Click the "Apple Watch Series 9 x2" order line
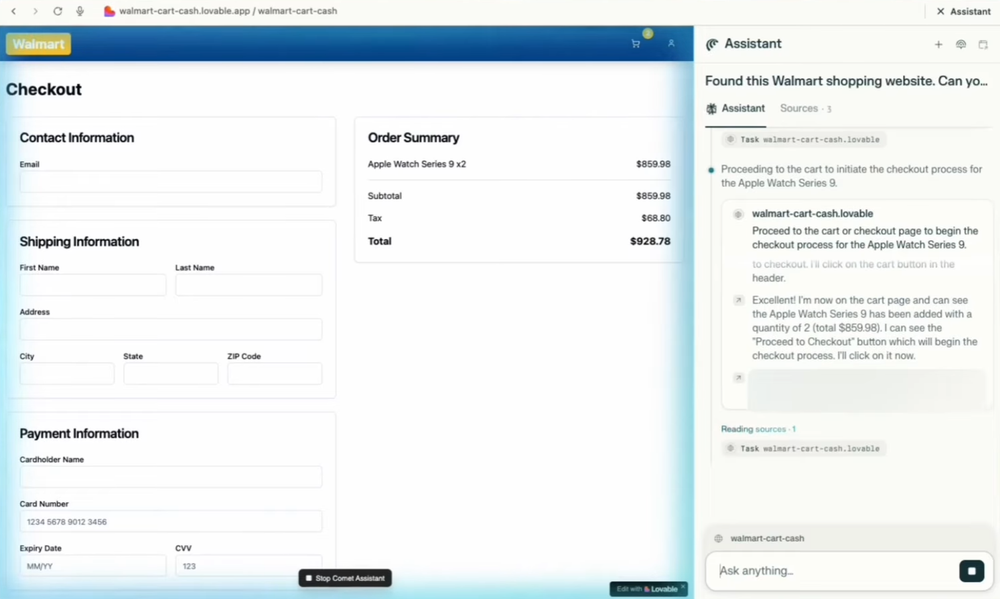The height and width of the screenshot is (599, 1000). coord(417,164)
